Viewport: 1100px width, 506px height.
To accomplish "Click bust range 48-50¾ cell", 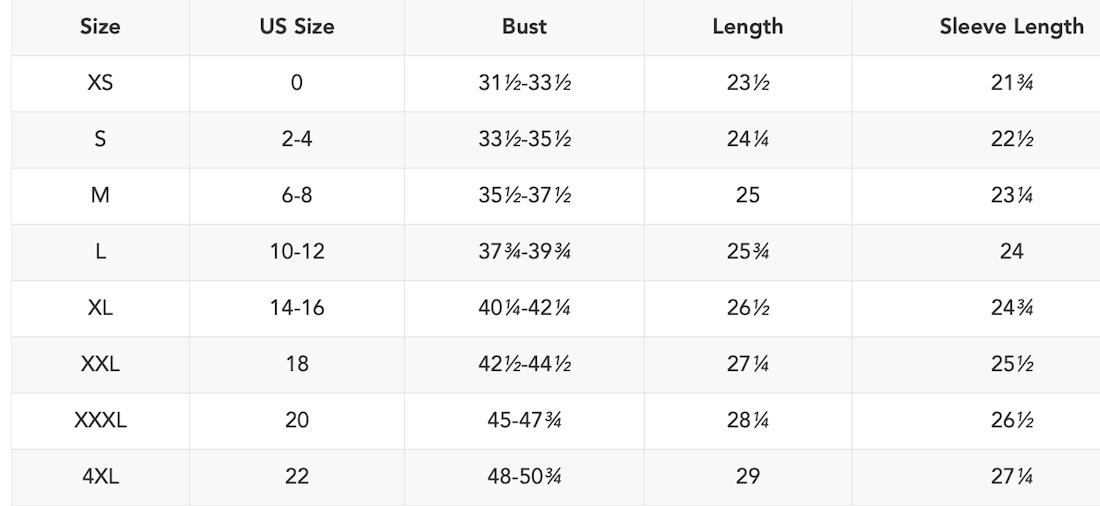I will [524, 476].
